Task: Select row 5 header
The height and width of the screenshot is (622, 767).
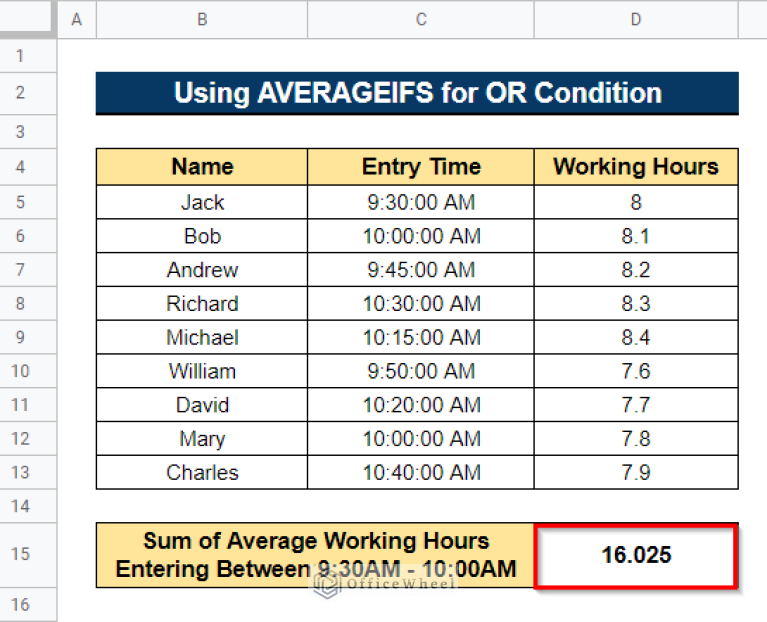Action: tap(28, 202)
